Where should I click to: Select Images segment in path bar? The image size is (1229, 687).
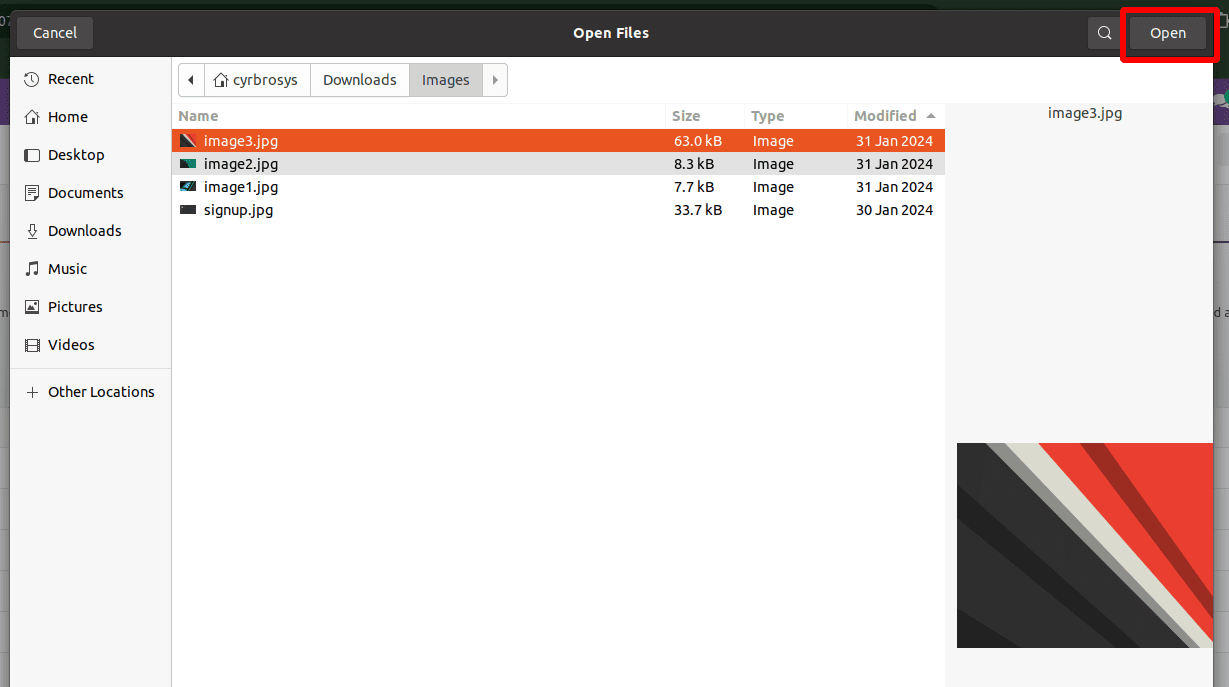click(x=446, y=80)
